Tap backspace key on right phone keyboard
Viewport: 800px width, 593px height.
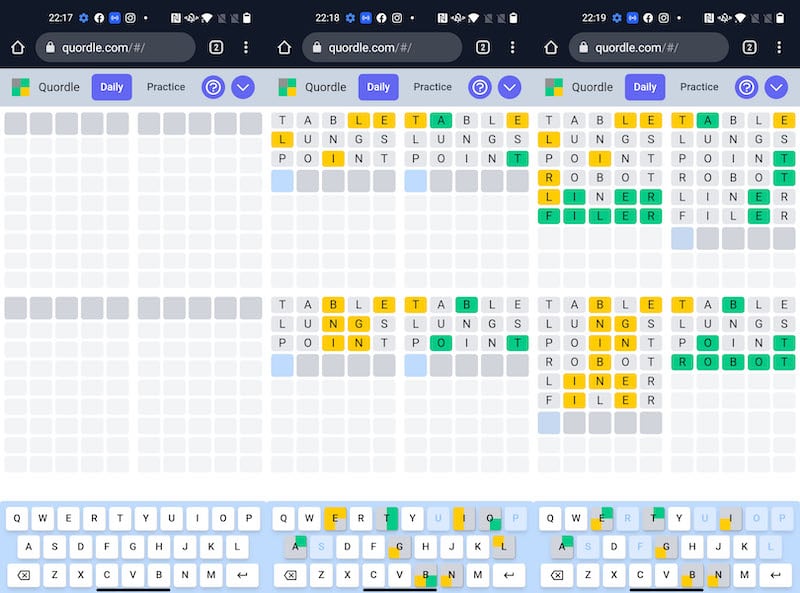[x=557, y=575]
